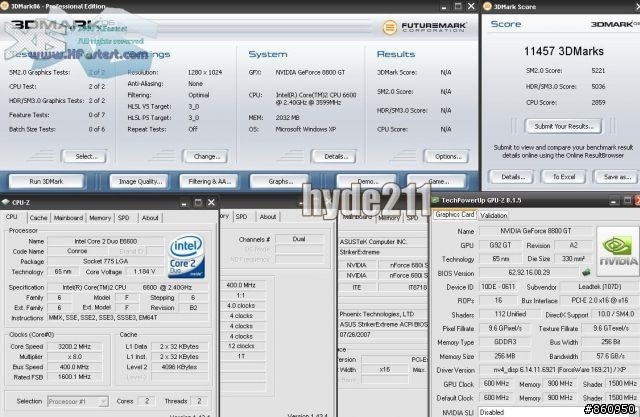The image size is (640, 417).
Task: Click the 3DMark Score title bar icon
Action: click(487, 6)
